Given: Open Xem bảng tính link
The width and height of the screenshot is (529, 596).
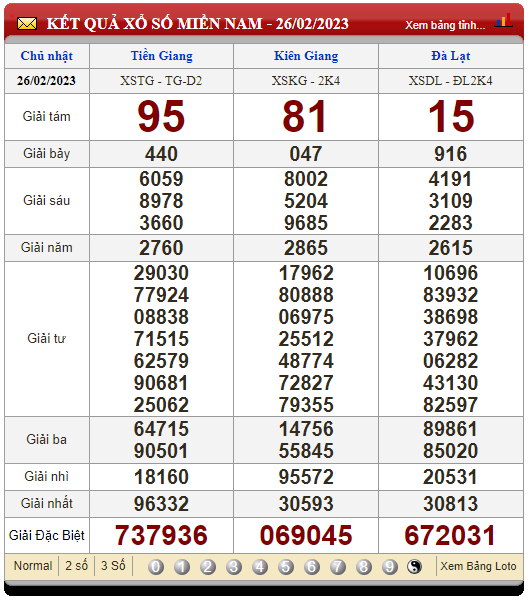Looking at the screenshot, I should pos(445,25).
